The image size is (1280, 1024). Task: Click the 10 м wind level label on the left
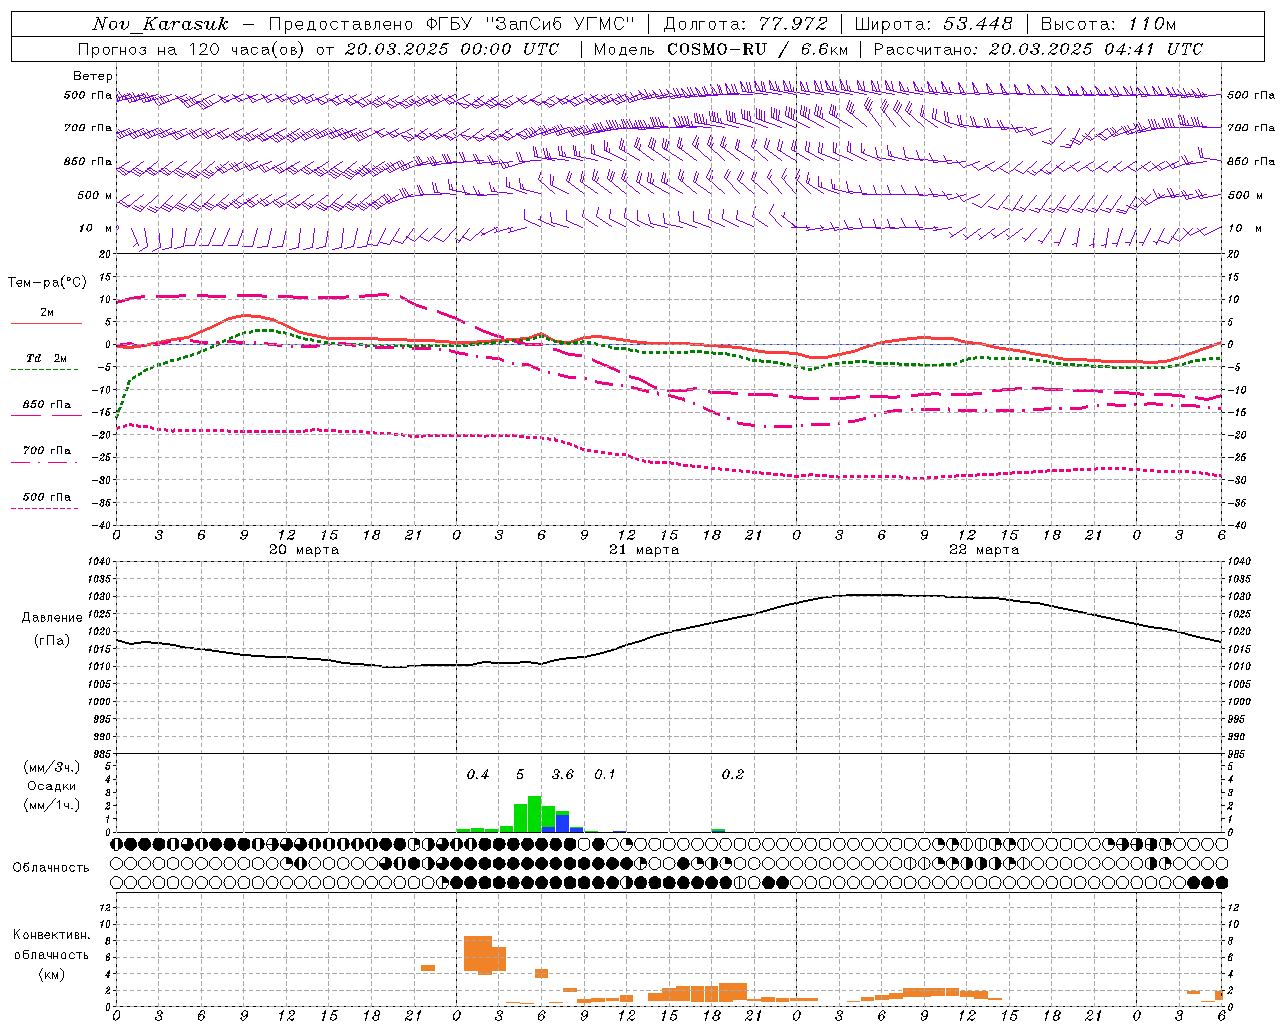[96, 228]
